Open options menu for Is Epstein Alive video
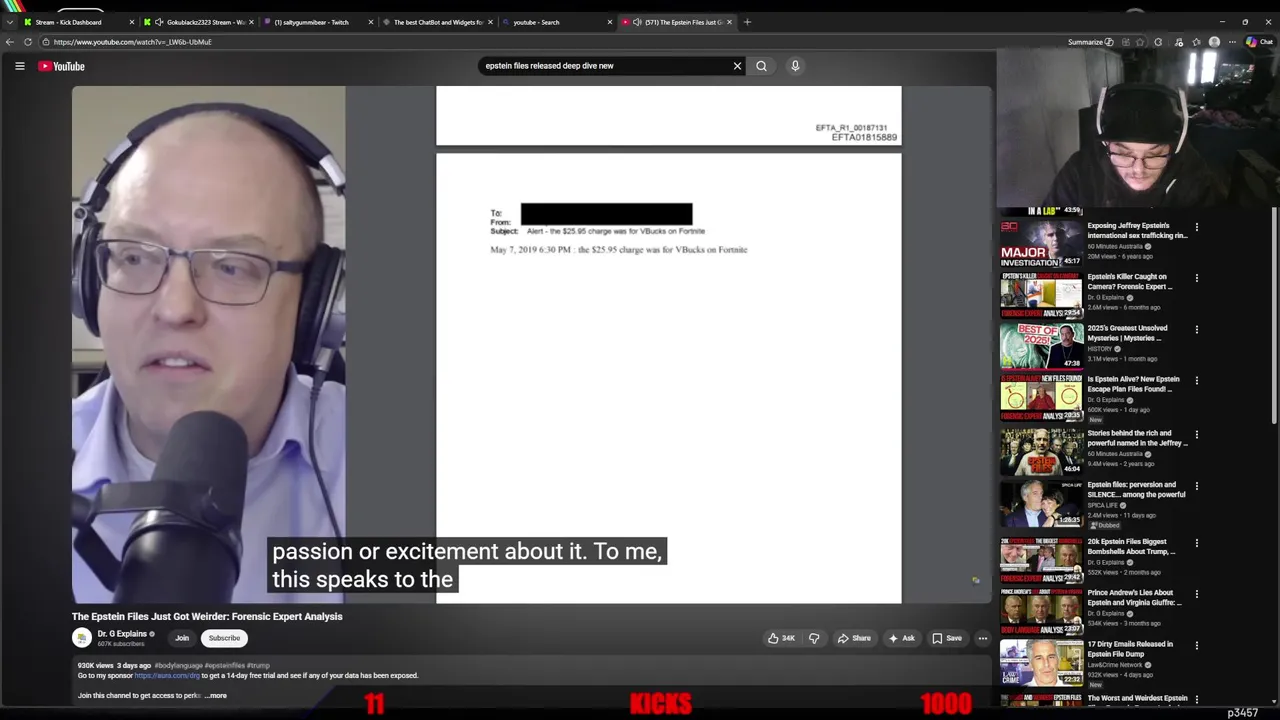The image size is (1280, 720). tap(1196, 381)
